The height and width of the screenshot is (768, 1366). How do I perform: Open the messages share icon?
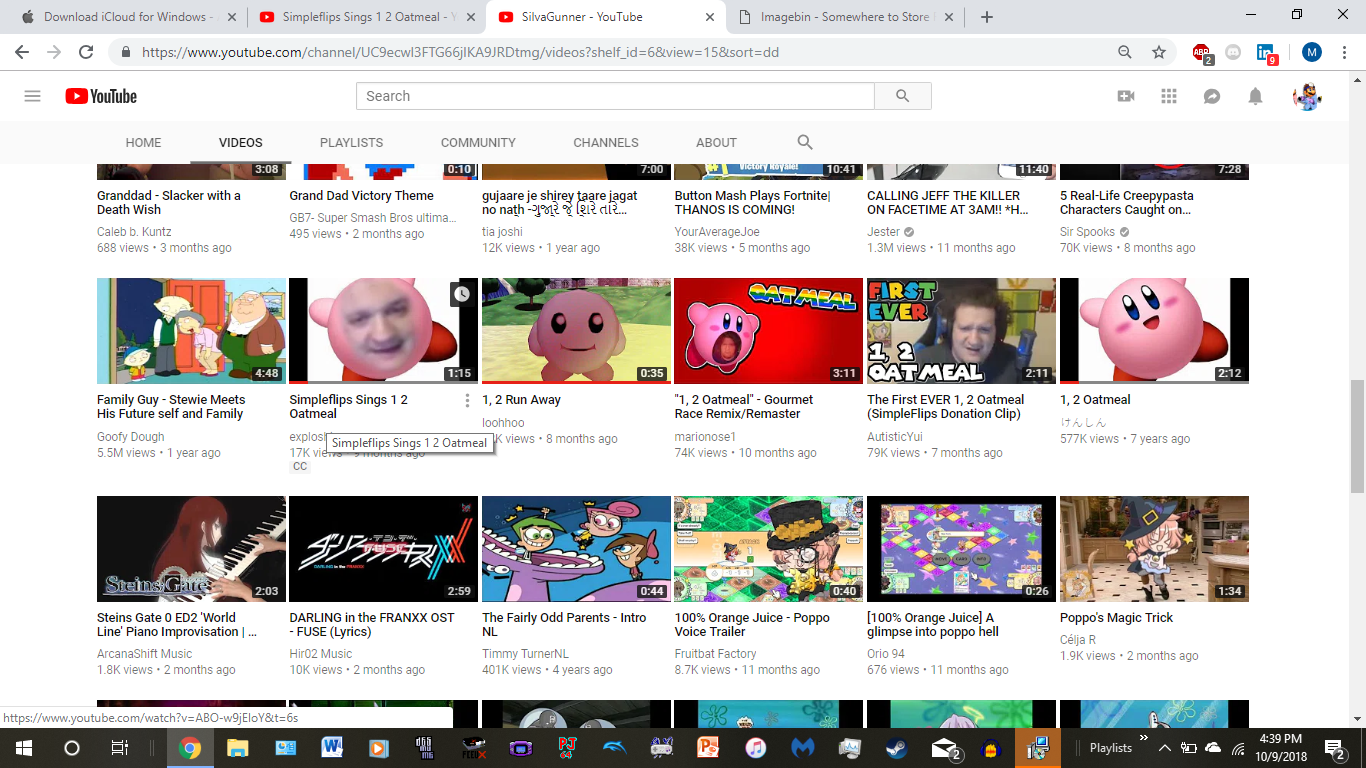pyautogui.click(x=1212, y=96)
